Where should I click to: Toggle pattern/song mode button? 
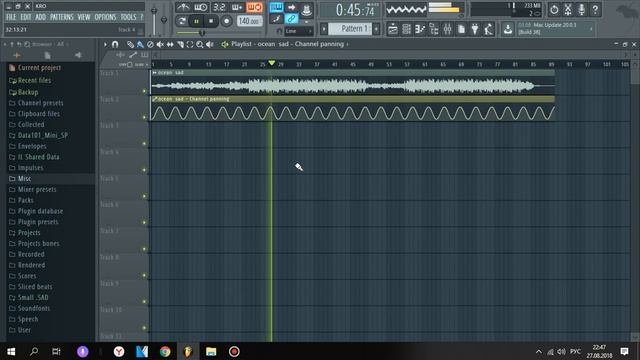pos(182,21)
